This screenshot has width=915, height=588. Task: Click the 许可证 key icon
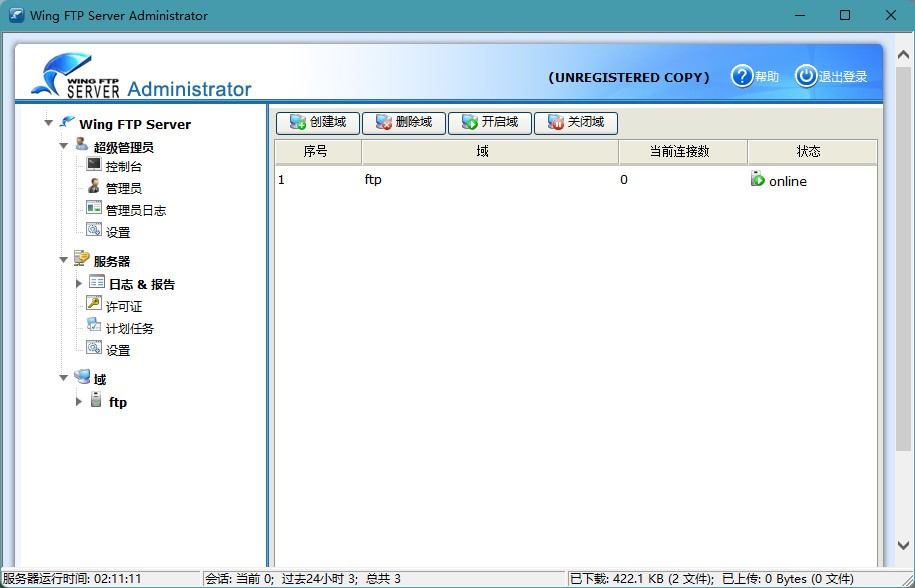point(93,303)
